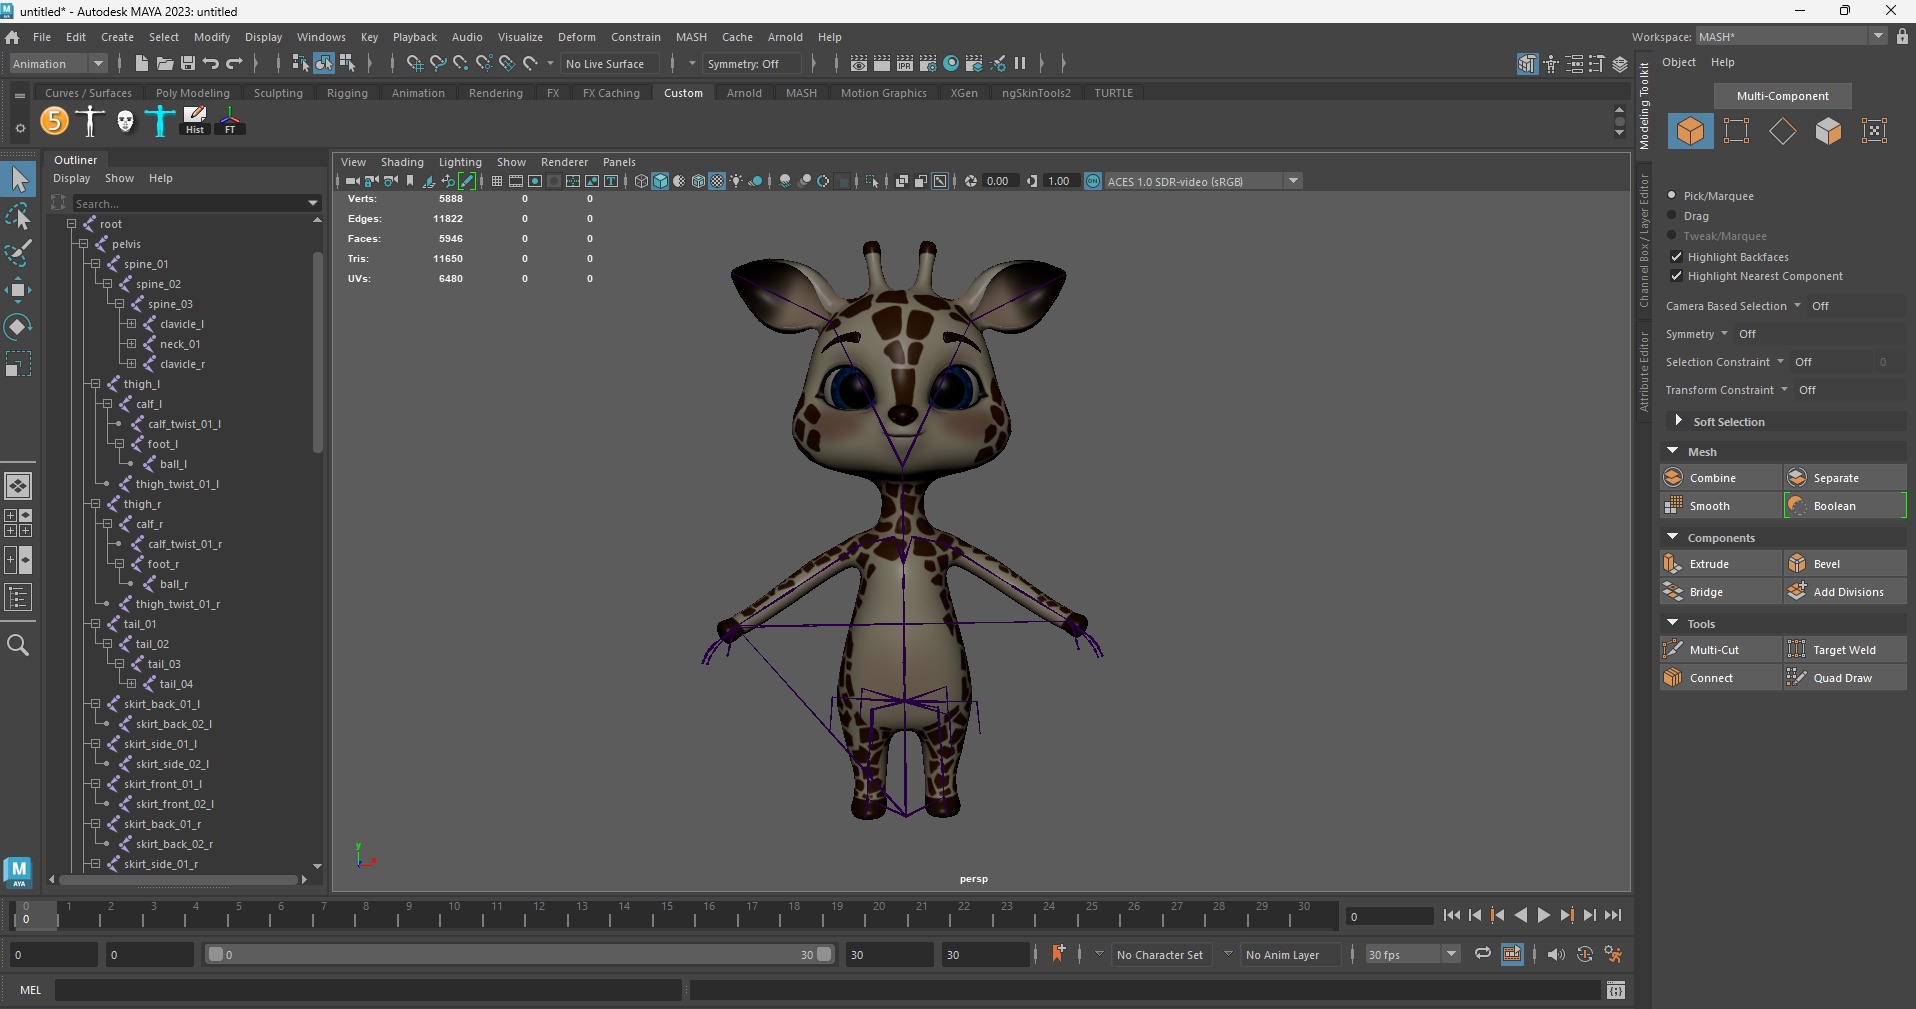
Task: Open the Outliner Display menu
Action: (71, 178)
